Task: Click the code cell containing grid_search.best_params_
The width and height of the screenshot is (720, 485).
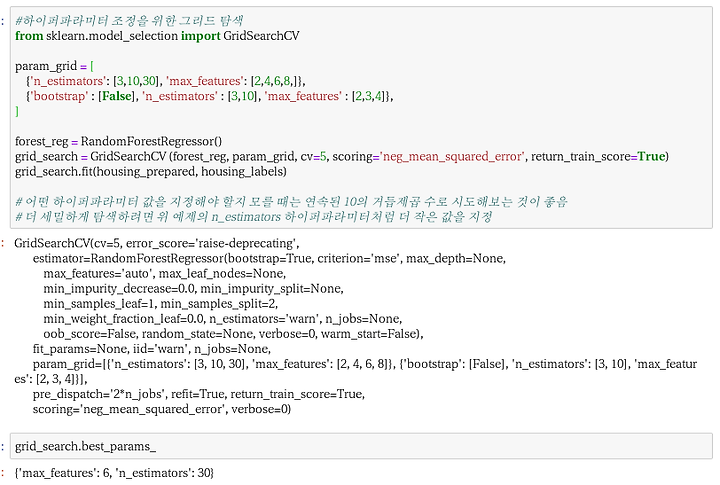Action: click(361, 446)
